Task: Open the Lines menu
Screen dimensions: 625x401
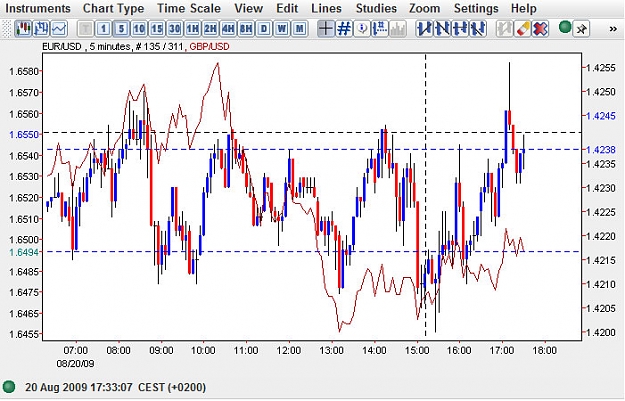Action: pyautogui.click(x=326, y=8)
